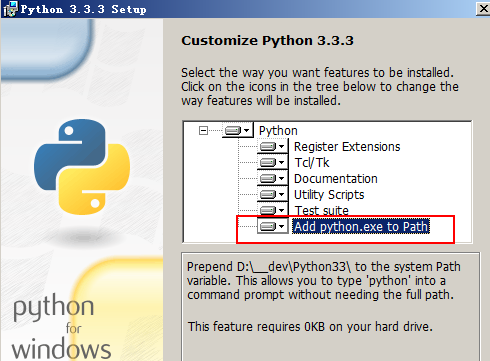Open install options for Utility Scripts

click(272, 194)
